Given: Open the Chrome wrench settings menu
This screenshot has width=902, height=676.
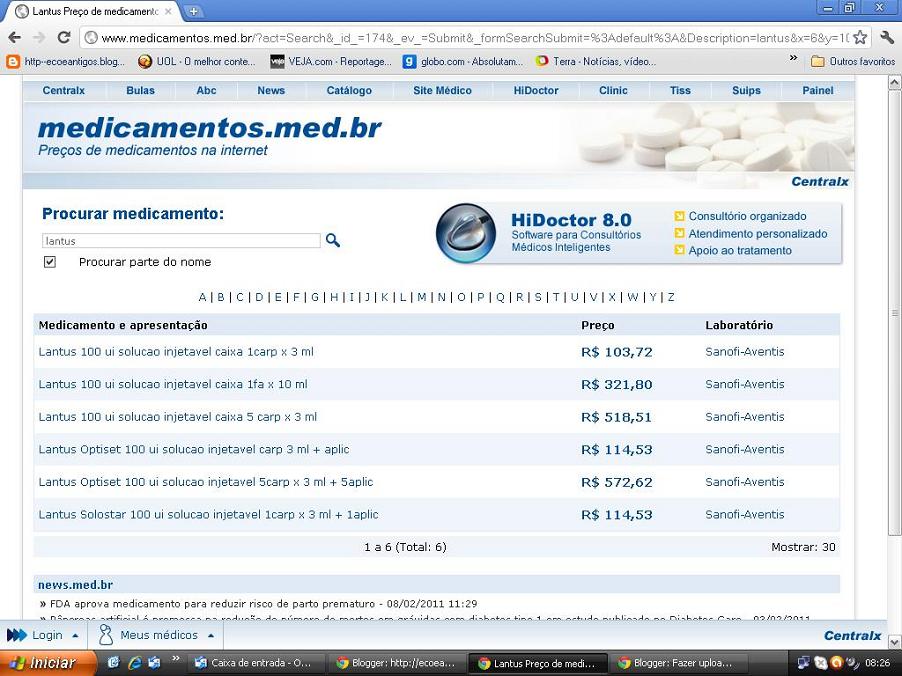Looking at the screenshot, I should pyautogui.click(x=886, y=38).
